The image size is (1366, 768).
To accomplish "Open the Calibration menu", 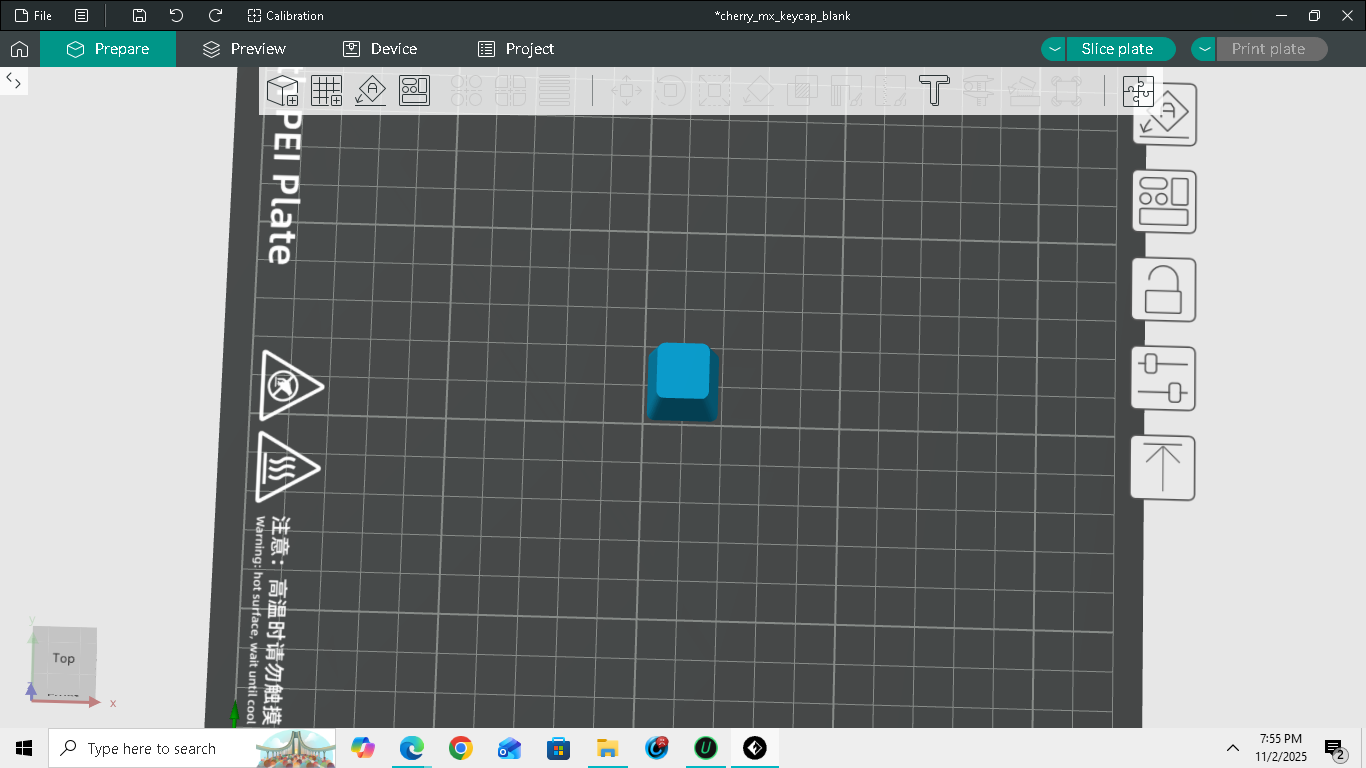I will pos(286,16).
